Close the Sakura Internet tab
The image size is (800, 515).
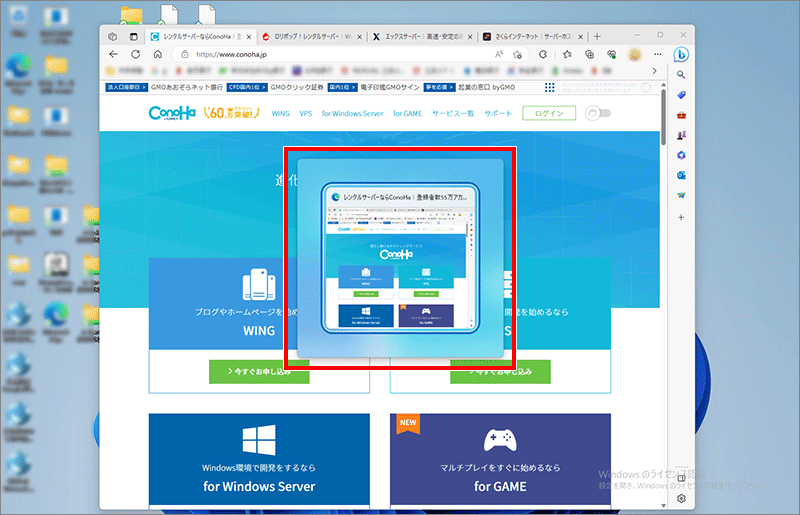[581, 37]
